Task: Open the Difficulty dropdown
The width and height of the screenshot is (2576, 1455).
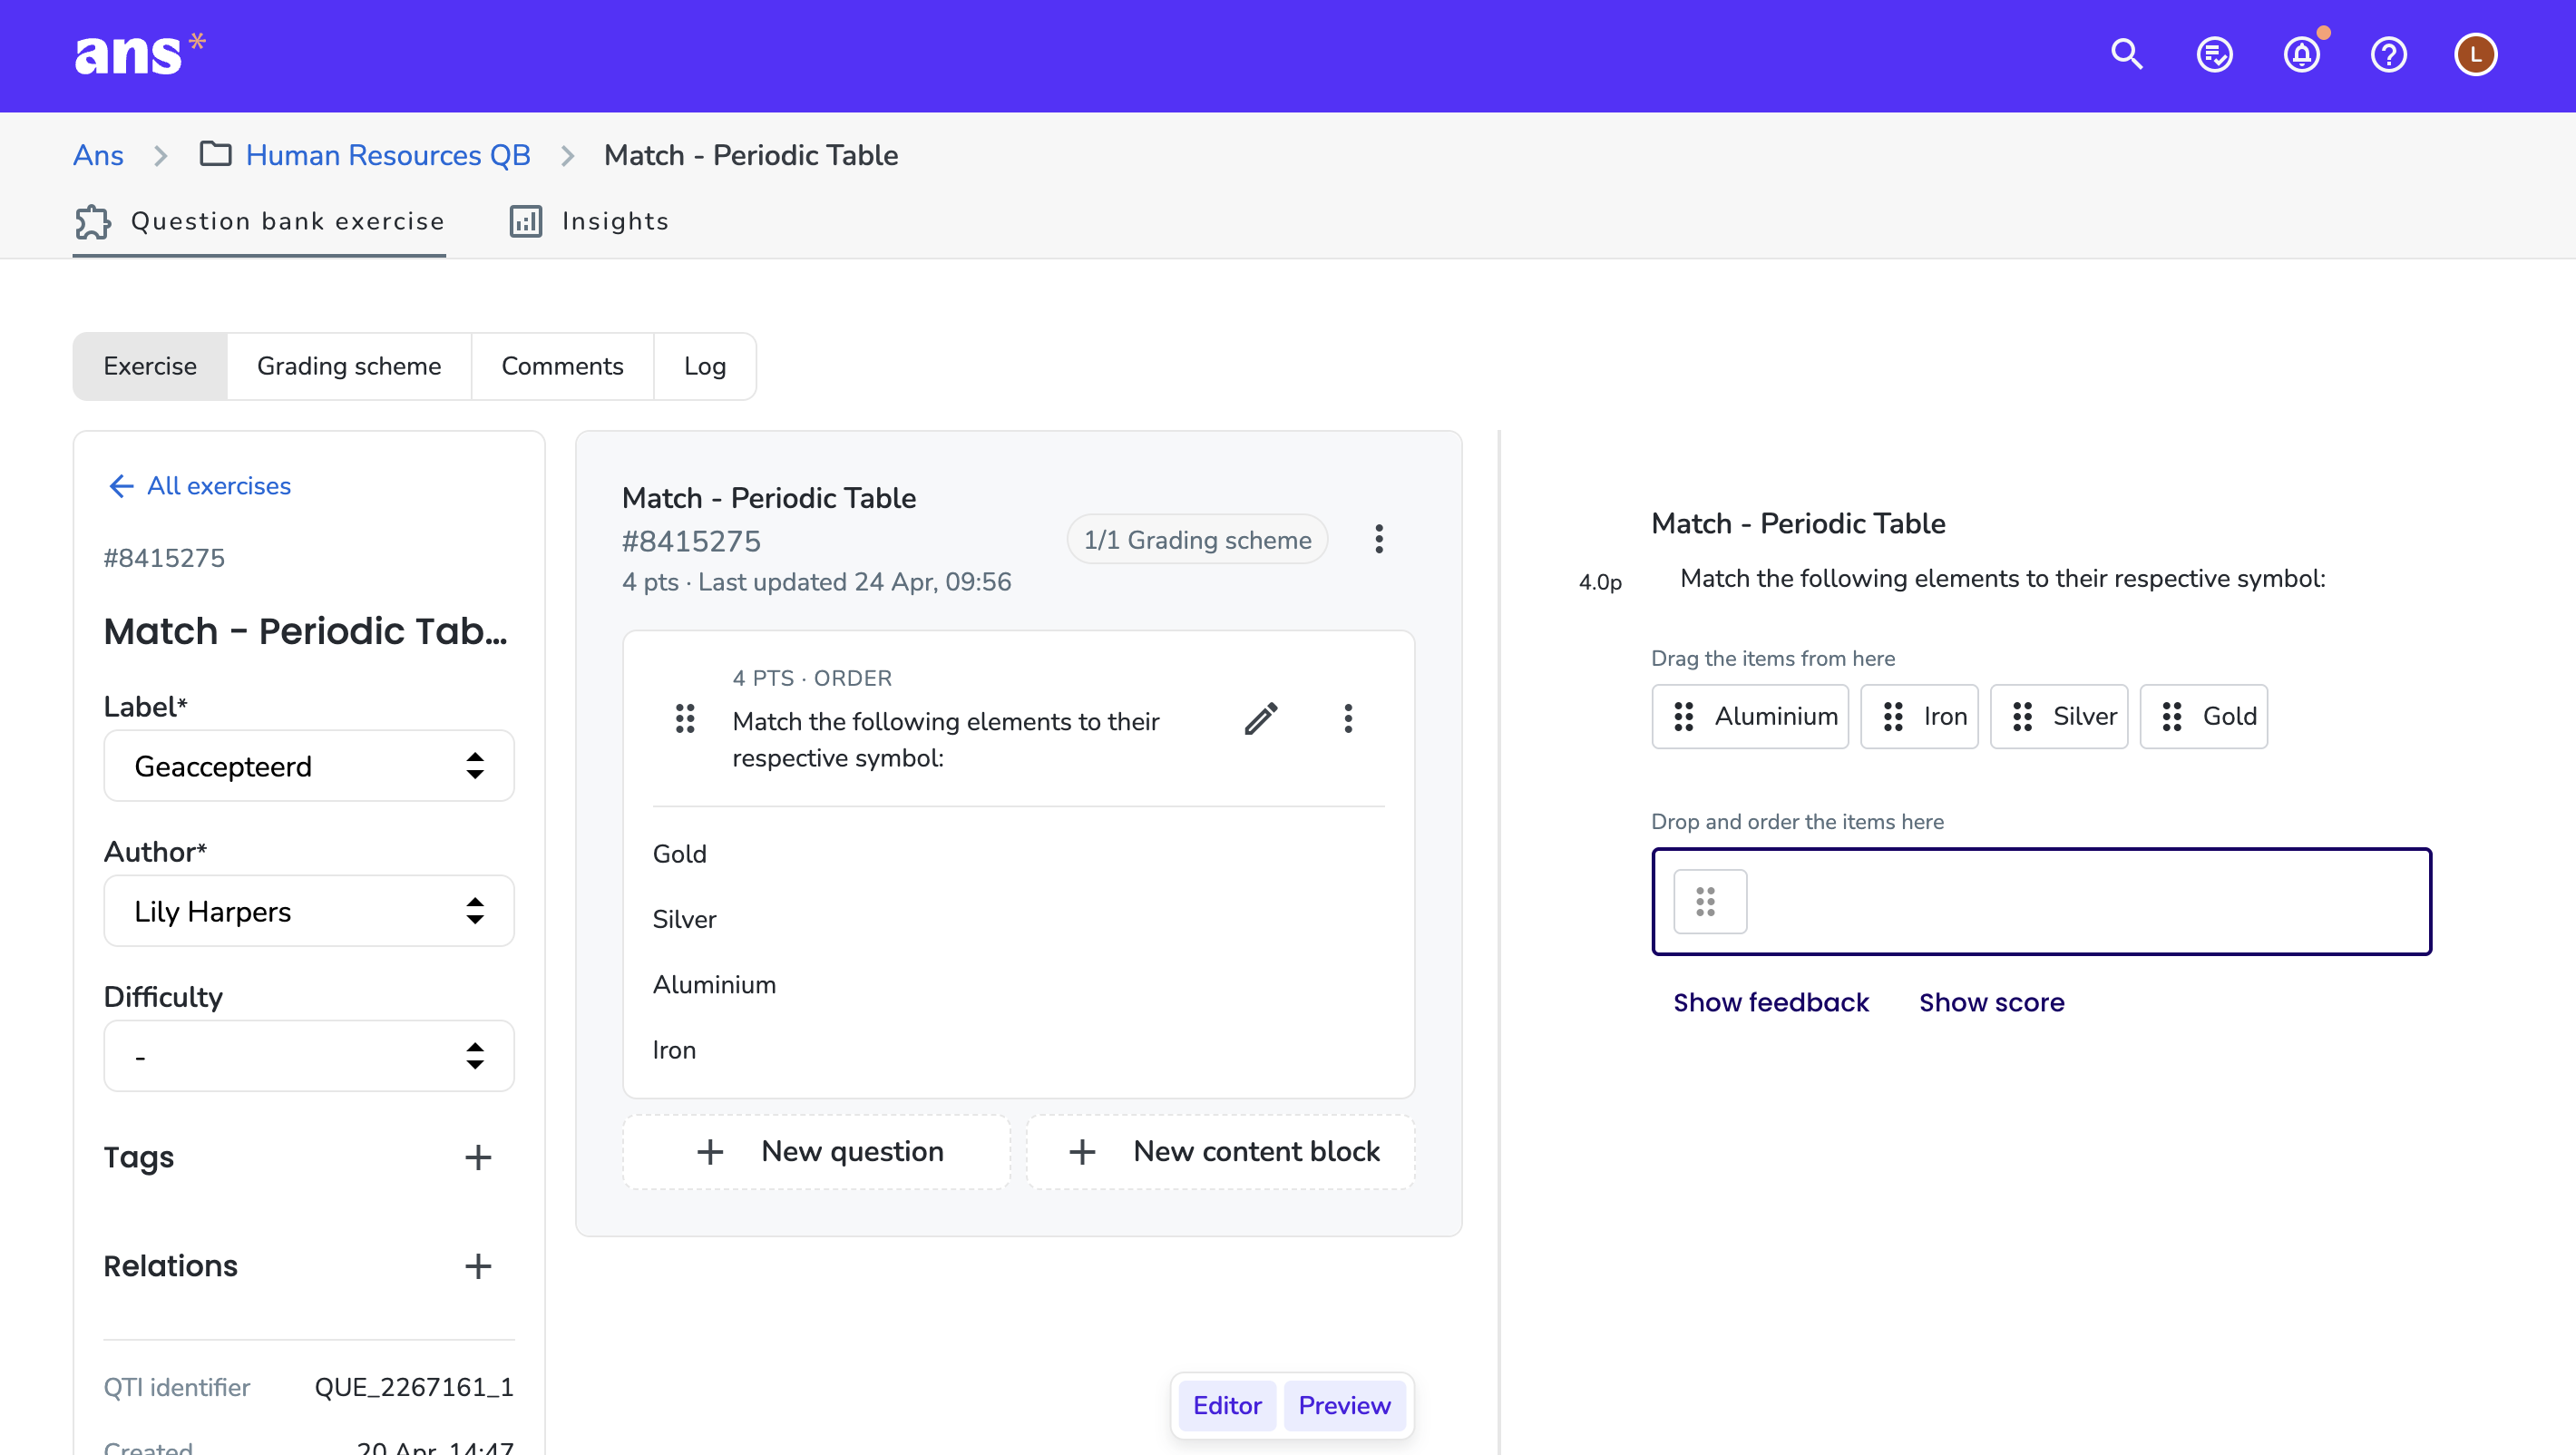Action: tap(309, 1056)
